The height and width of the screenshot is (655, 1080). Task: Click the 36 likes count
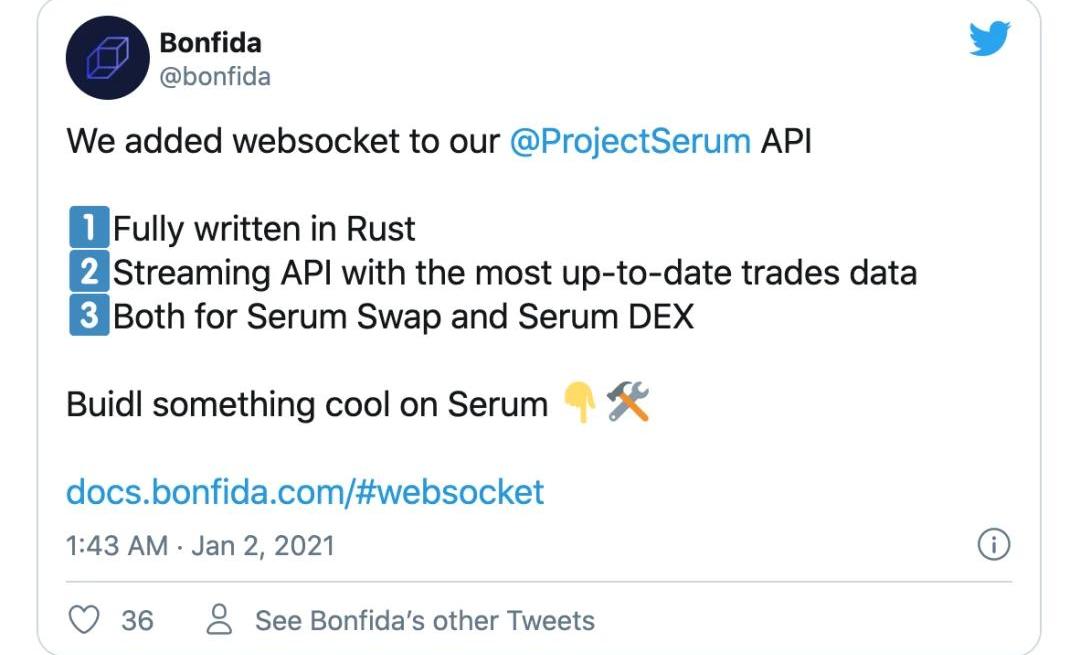pyautogui.click(x=137, y=620)
